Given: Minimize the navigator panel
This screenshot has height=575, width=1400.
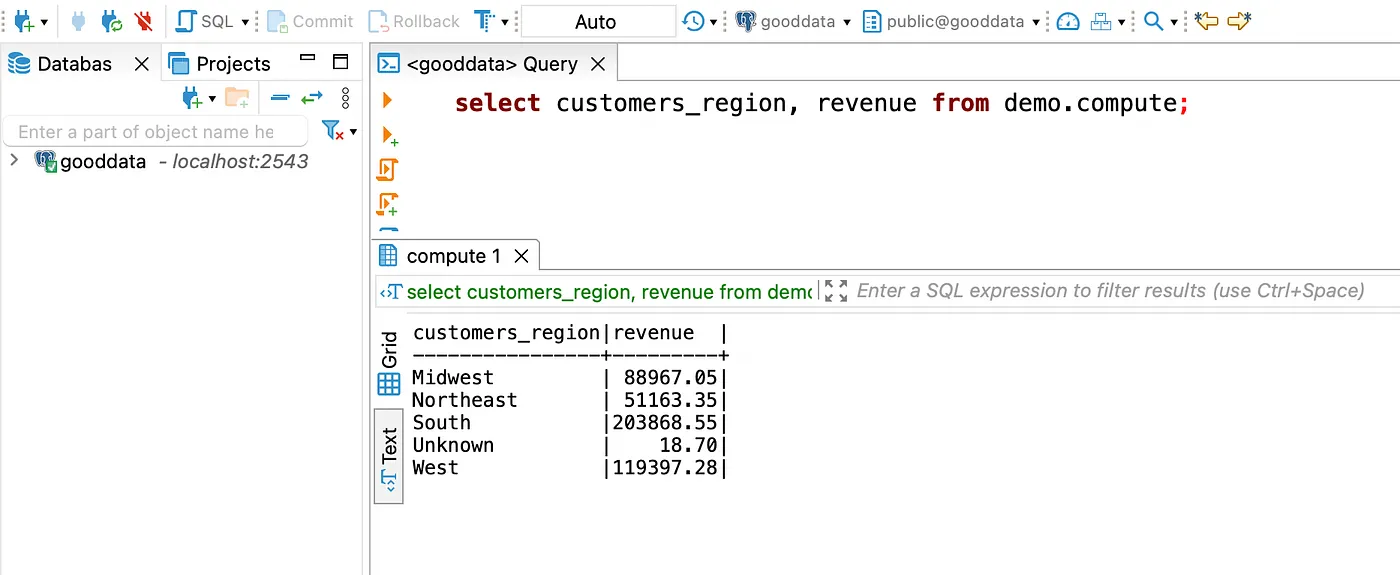Looking at the screenshot, I should tap(308, 58).
